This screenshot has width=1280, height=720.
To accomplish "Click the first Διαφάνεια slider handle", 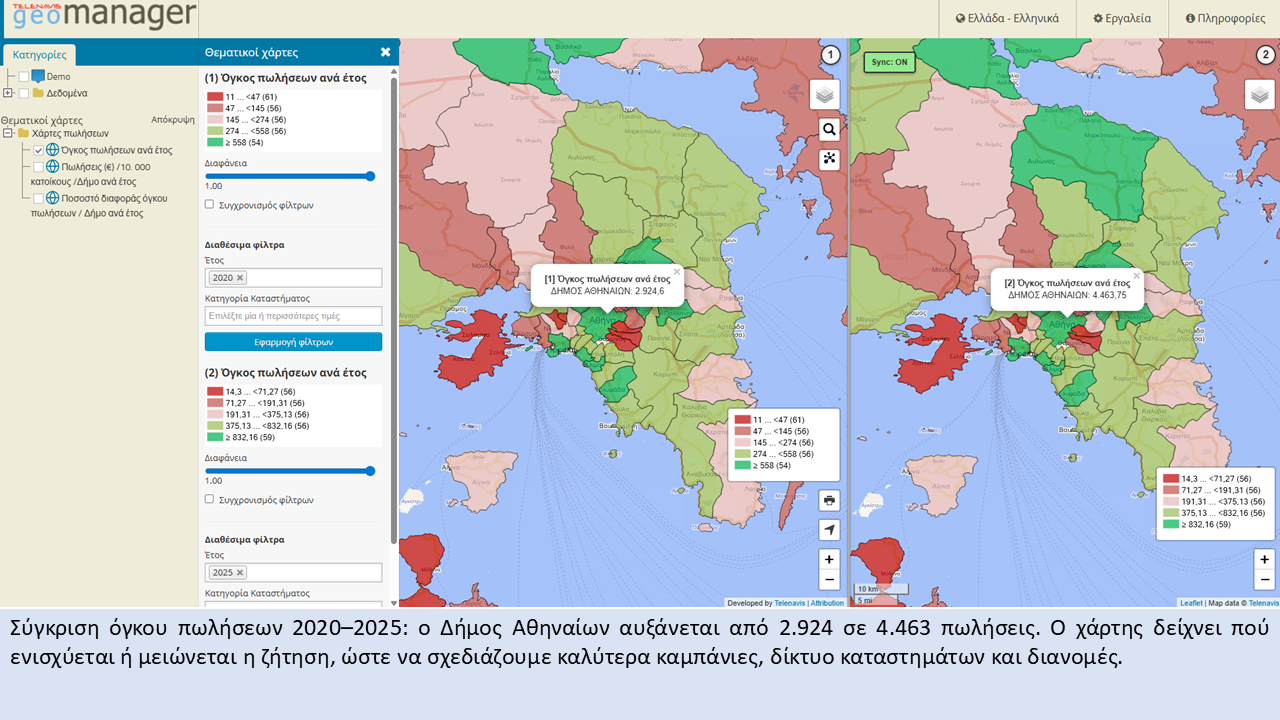I will 370,176.
